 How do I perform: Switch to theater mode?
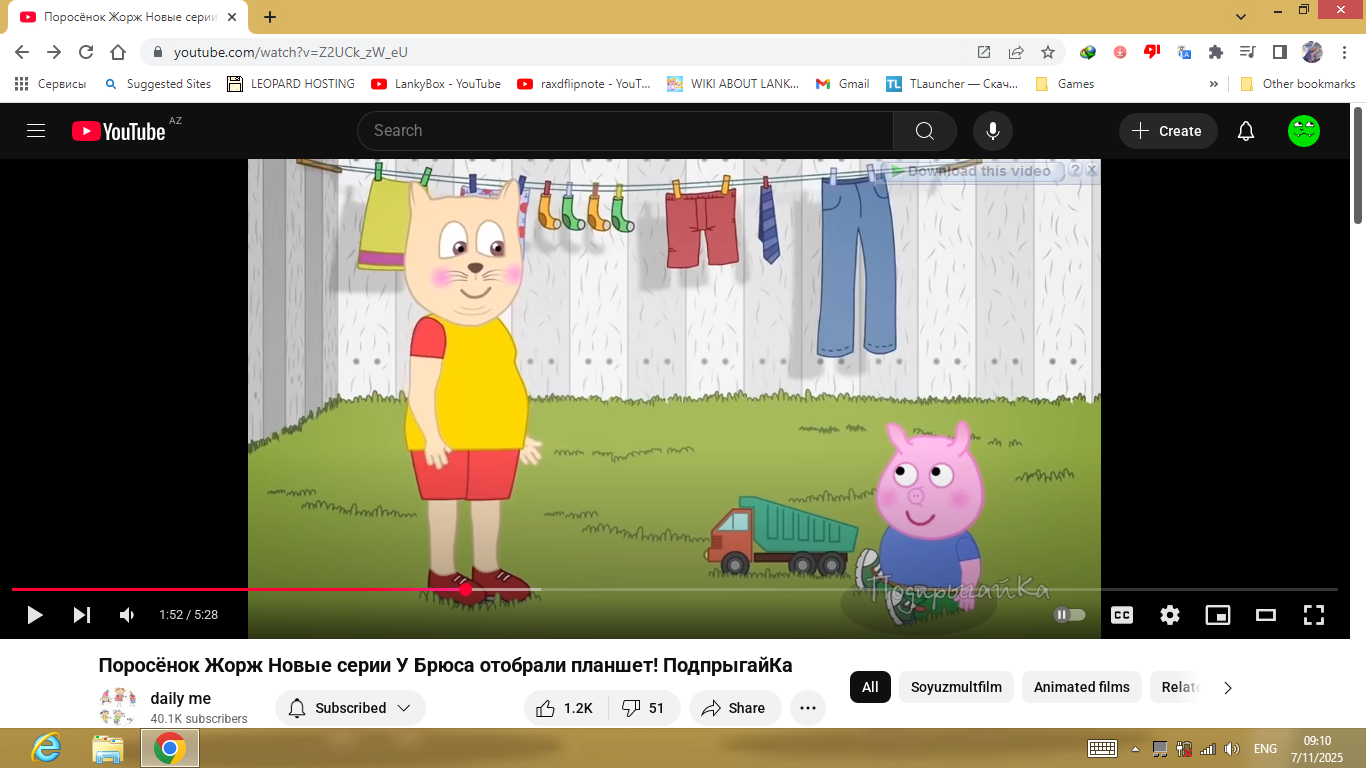pos(1266,615)
